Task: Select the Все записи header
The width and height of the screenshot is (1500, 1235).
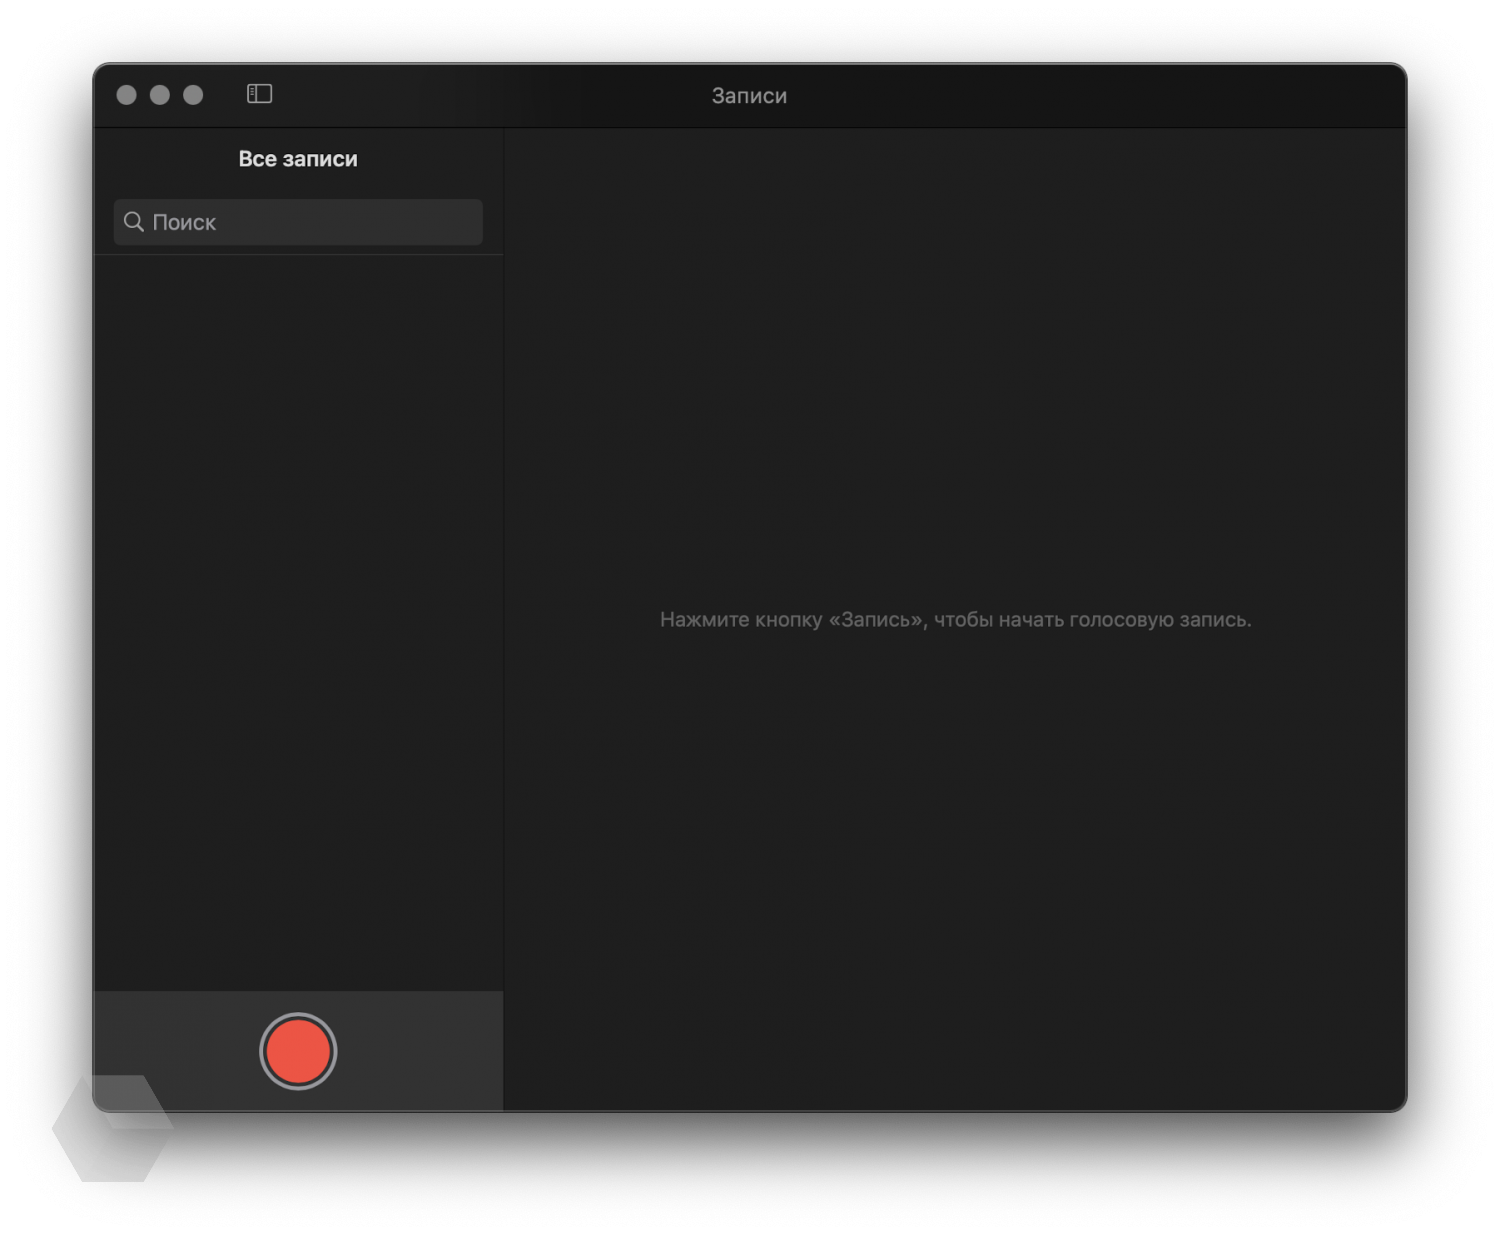Action: coord(298,159)
